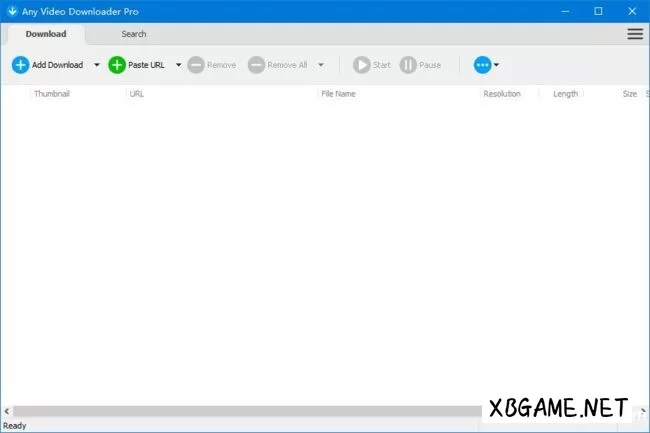This screenshot has height=433, width=650.
Task: Click the Remove minus icon
Action: [x=196, y=65]
